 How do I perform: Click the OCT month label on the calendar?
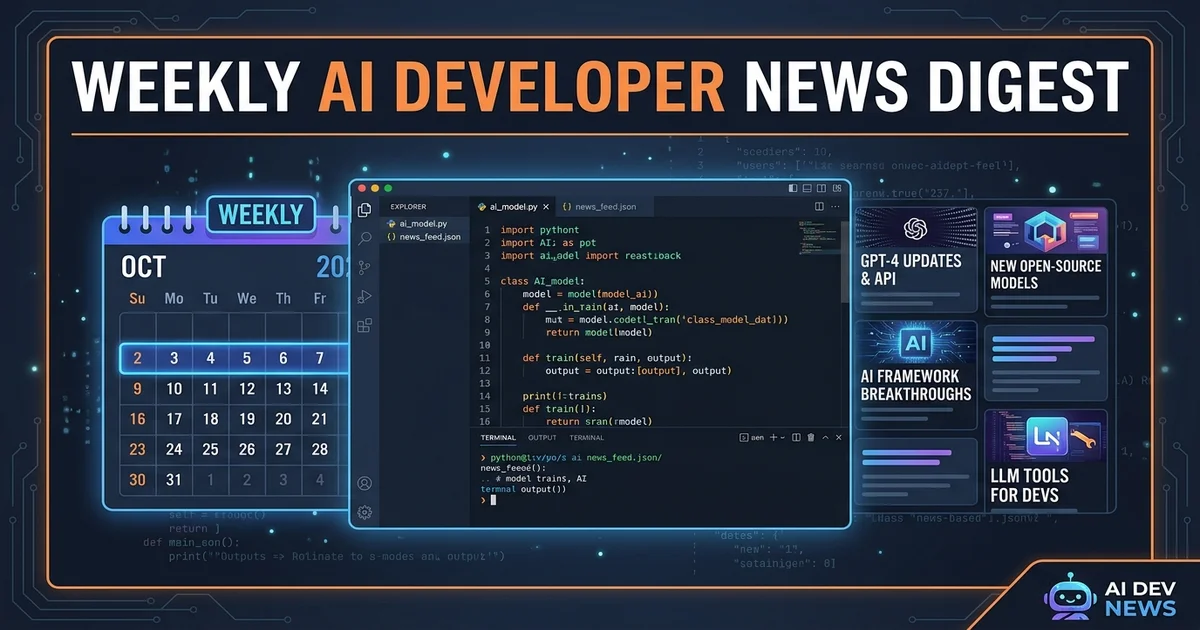(x=143, y=266)
